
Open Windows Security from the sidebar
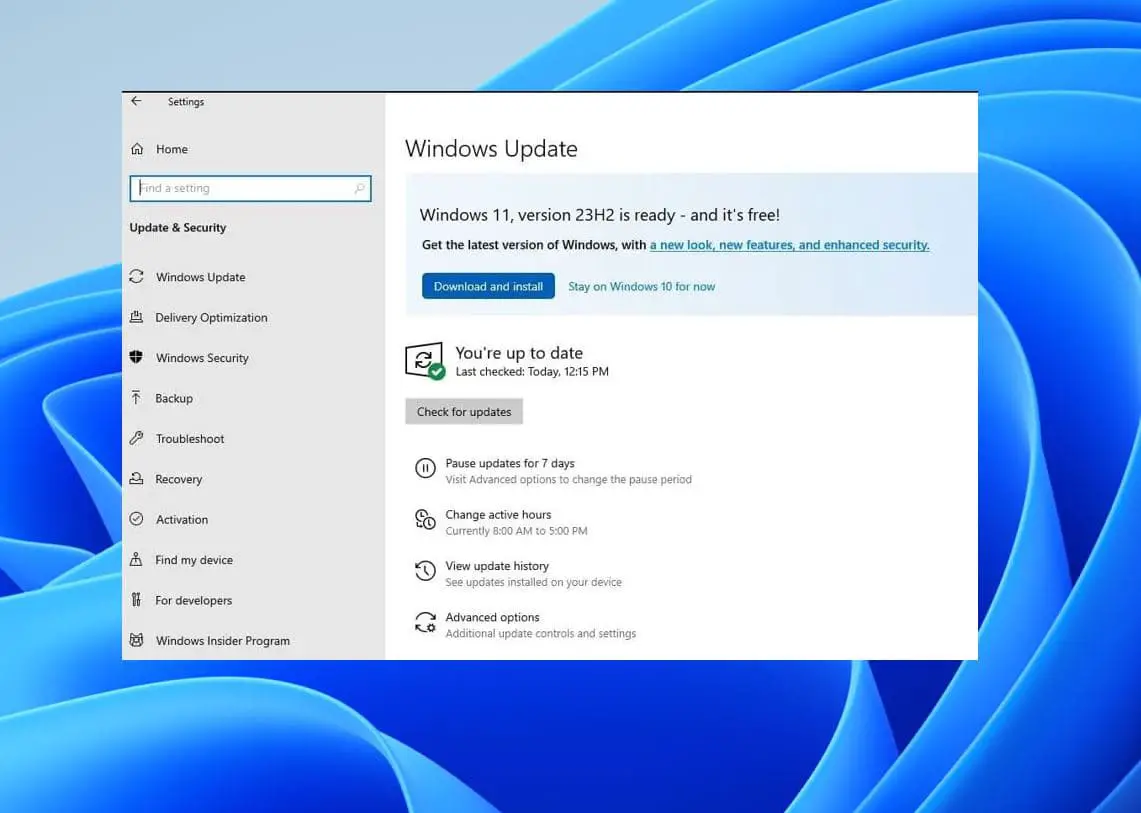coord(203,358)
